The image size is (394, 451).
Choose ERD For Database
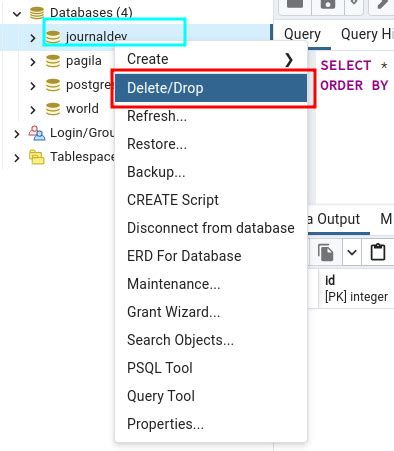point(211,256)
